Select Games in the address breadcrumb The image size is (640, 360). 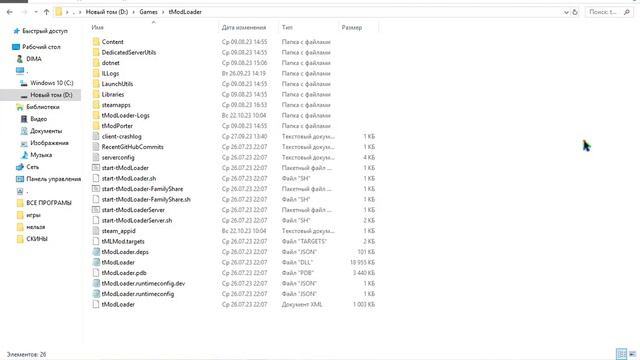click(148, 12)
